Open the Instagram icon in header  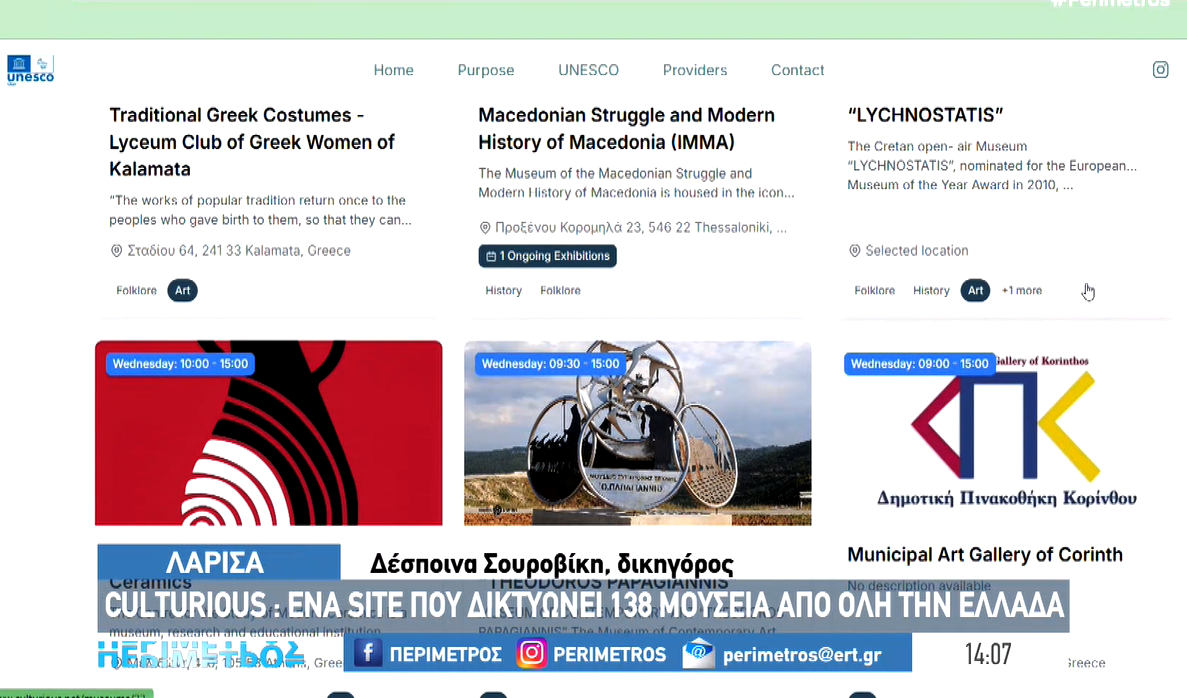point(1160,70)
